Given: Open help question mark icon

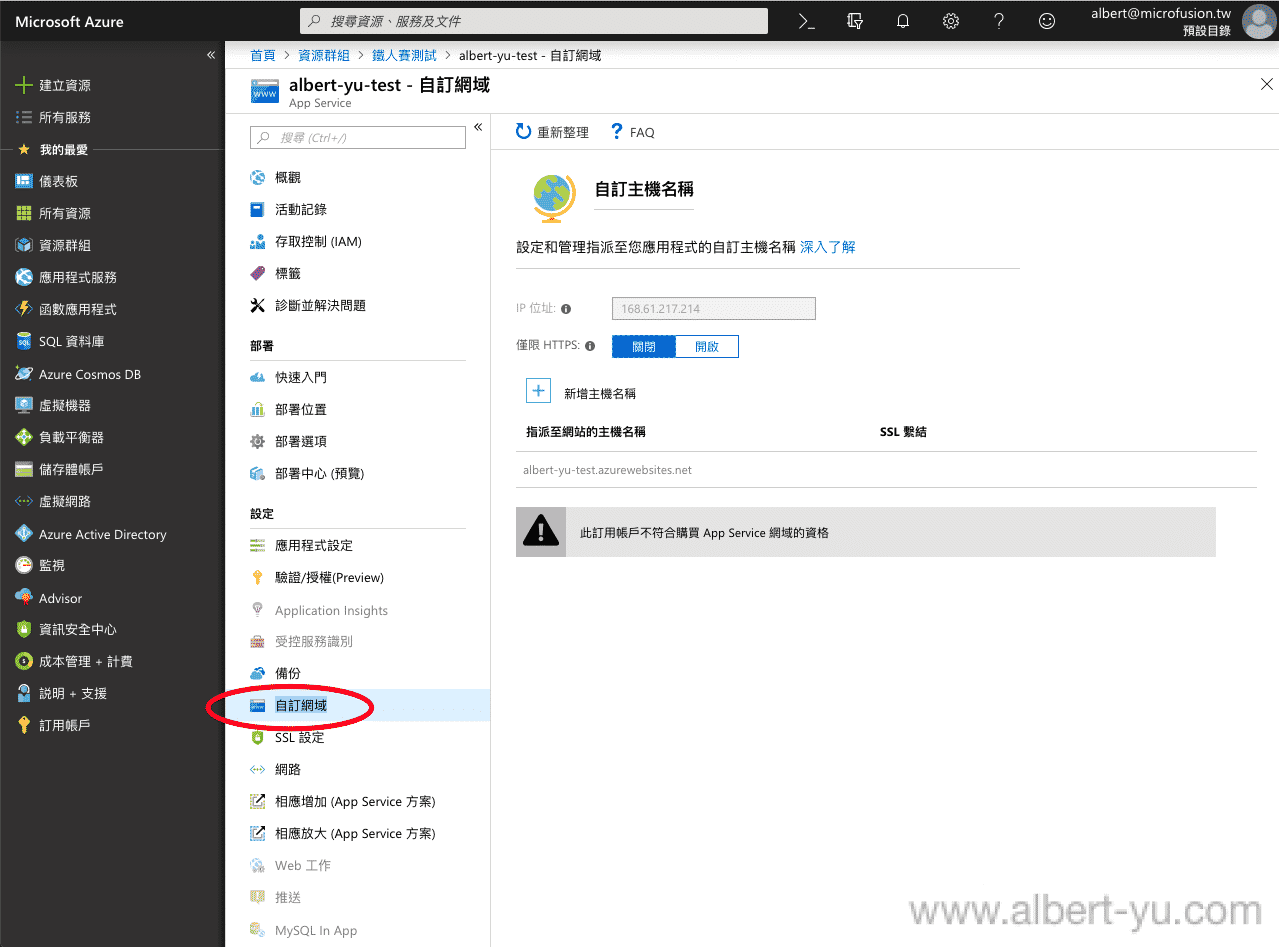Looking at the screenshot, I should (x=999, y=21).
